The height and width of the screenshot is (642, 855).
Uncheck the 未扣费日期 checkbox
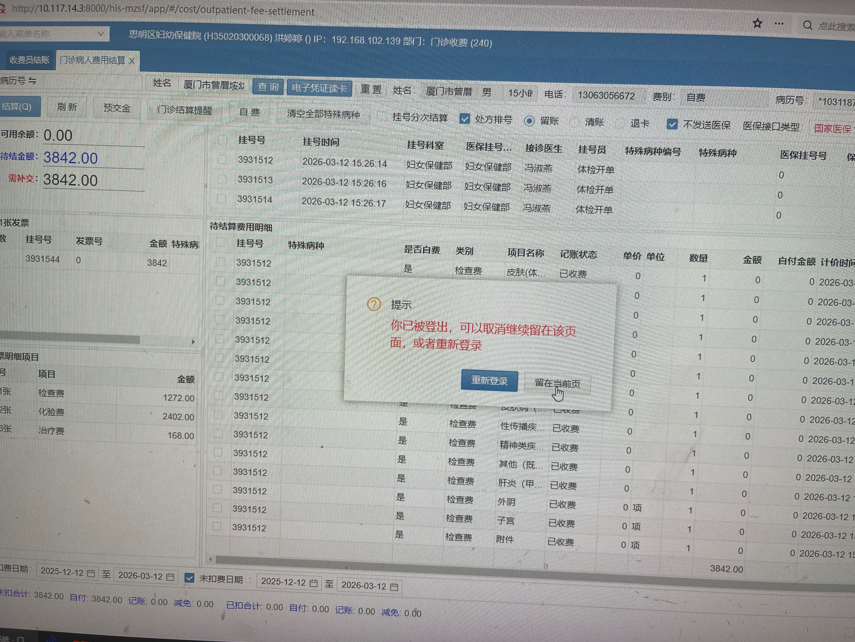[x=189, y=578]
